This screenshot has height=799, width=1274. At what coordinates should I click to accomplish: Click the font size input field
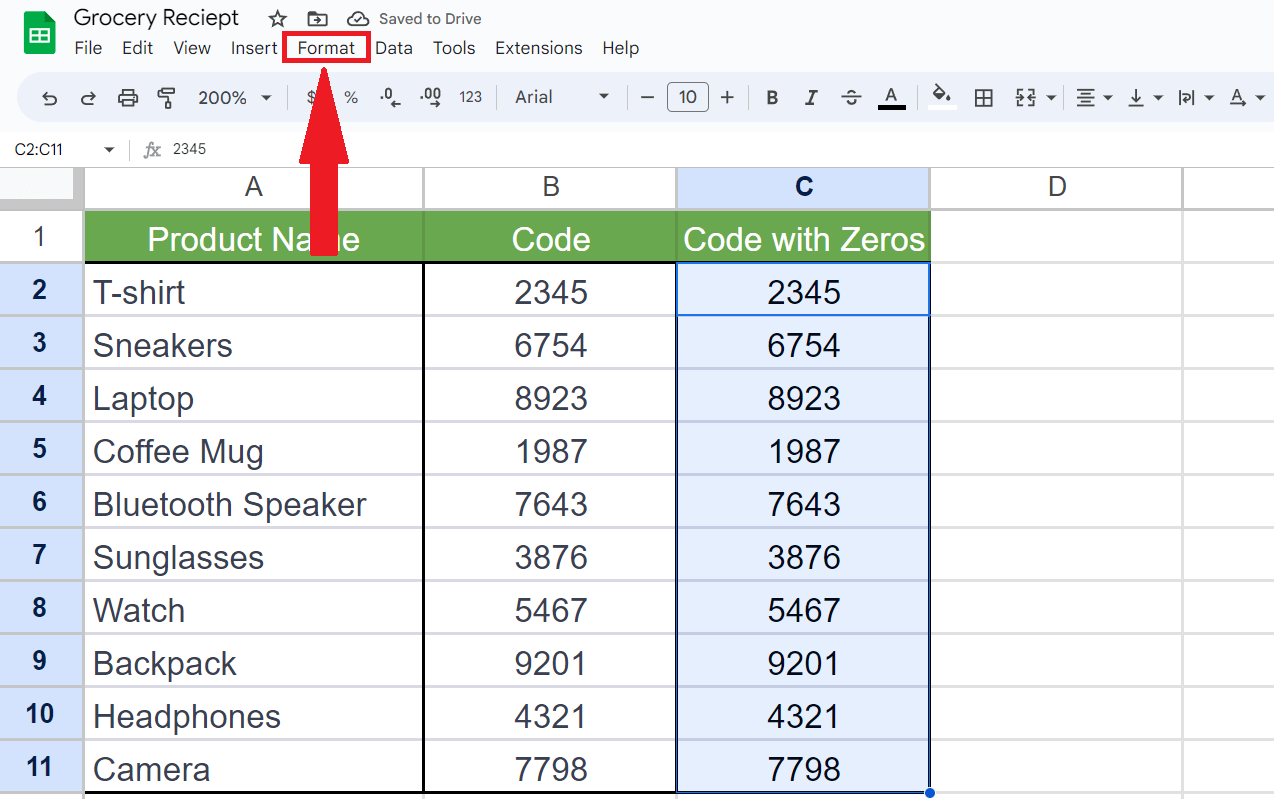pyautogui.click(x=687, y=97)
